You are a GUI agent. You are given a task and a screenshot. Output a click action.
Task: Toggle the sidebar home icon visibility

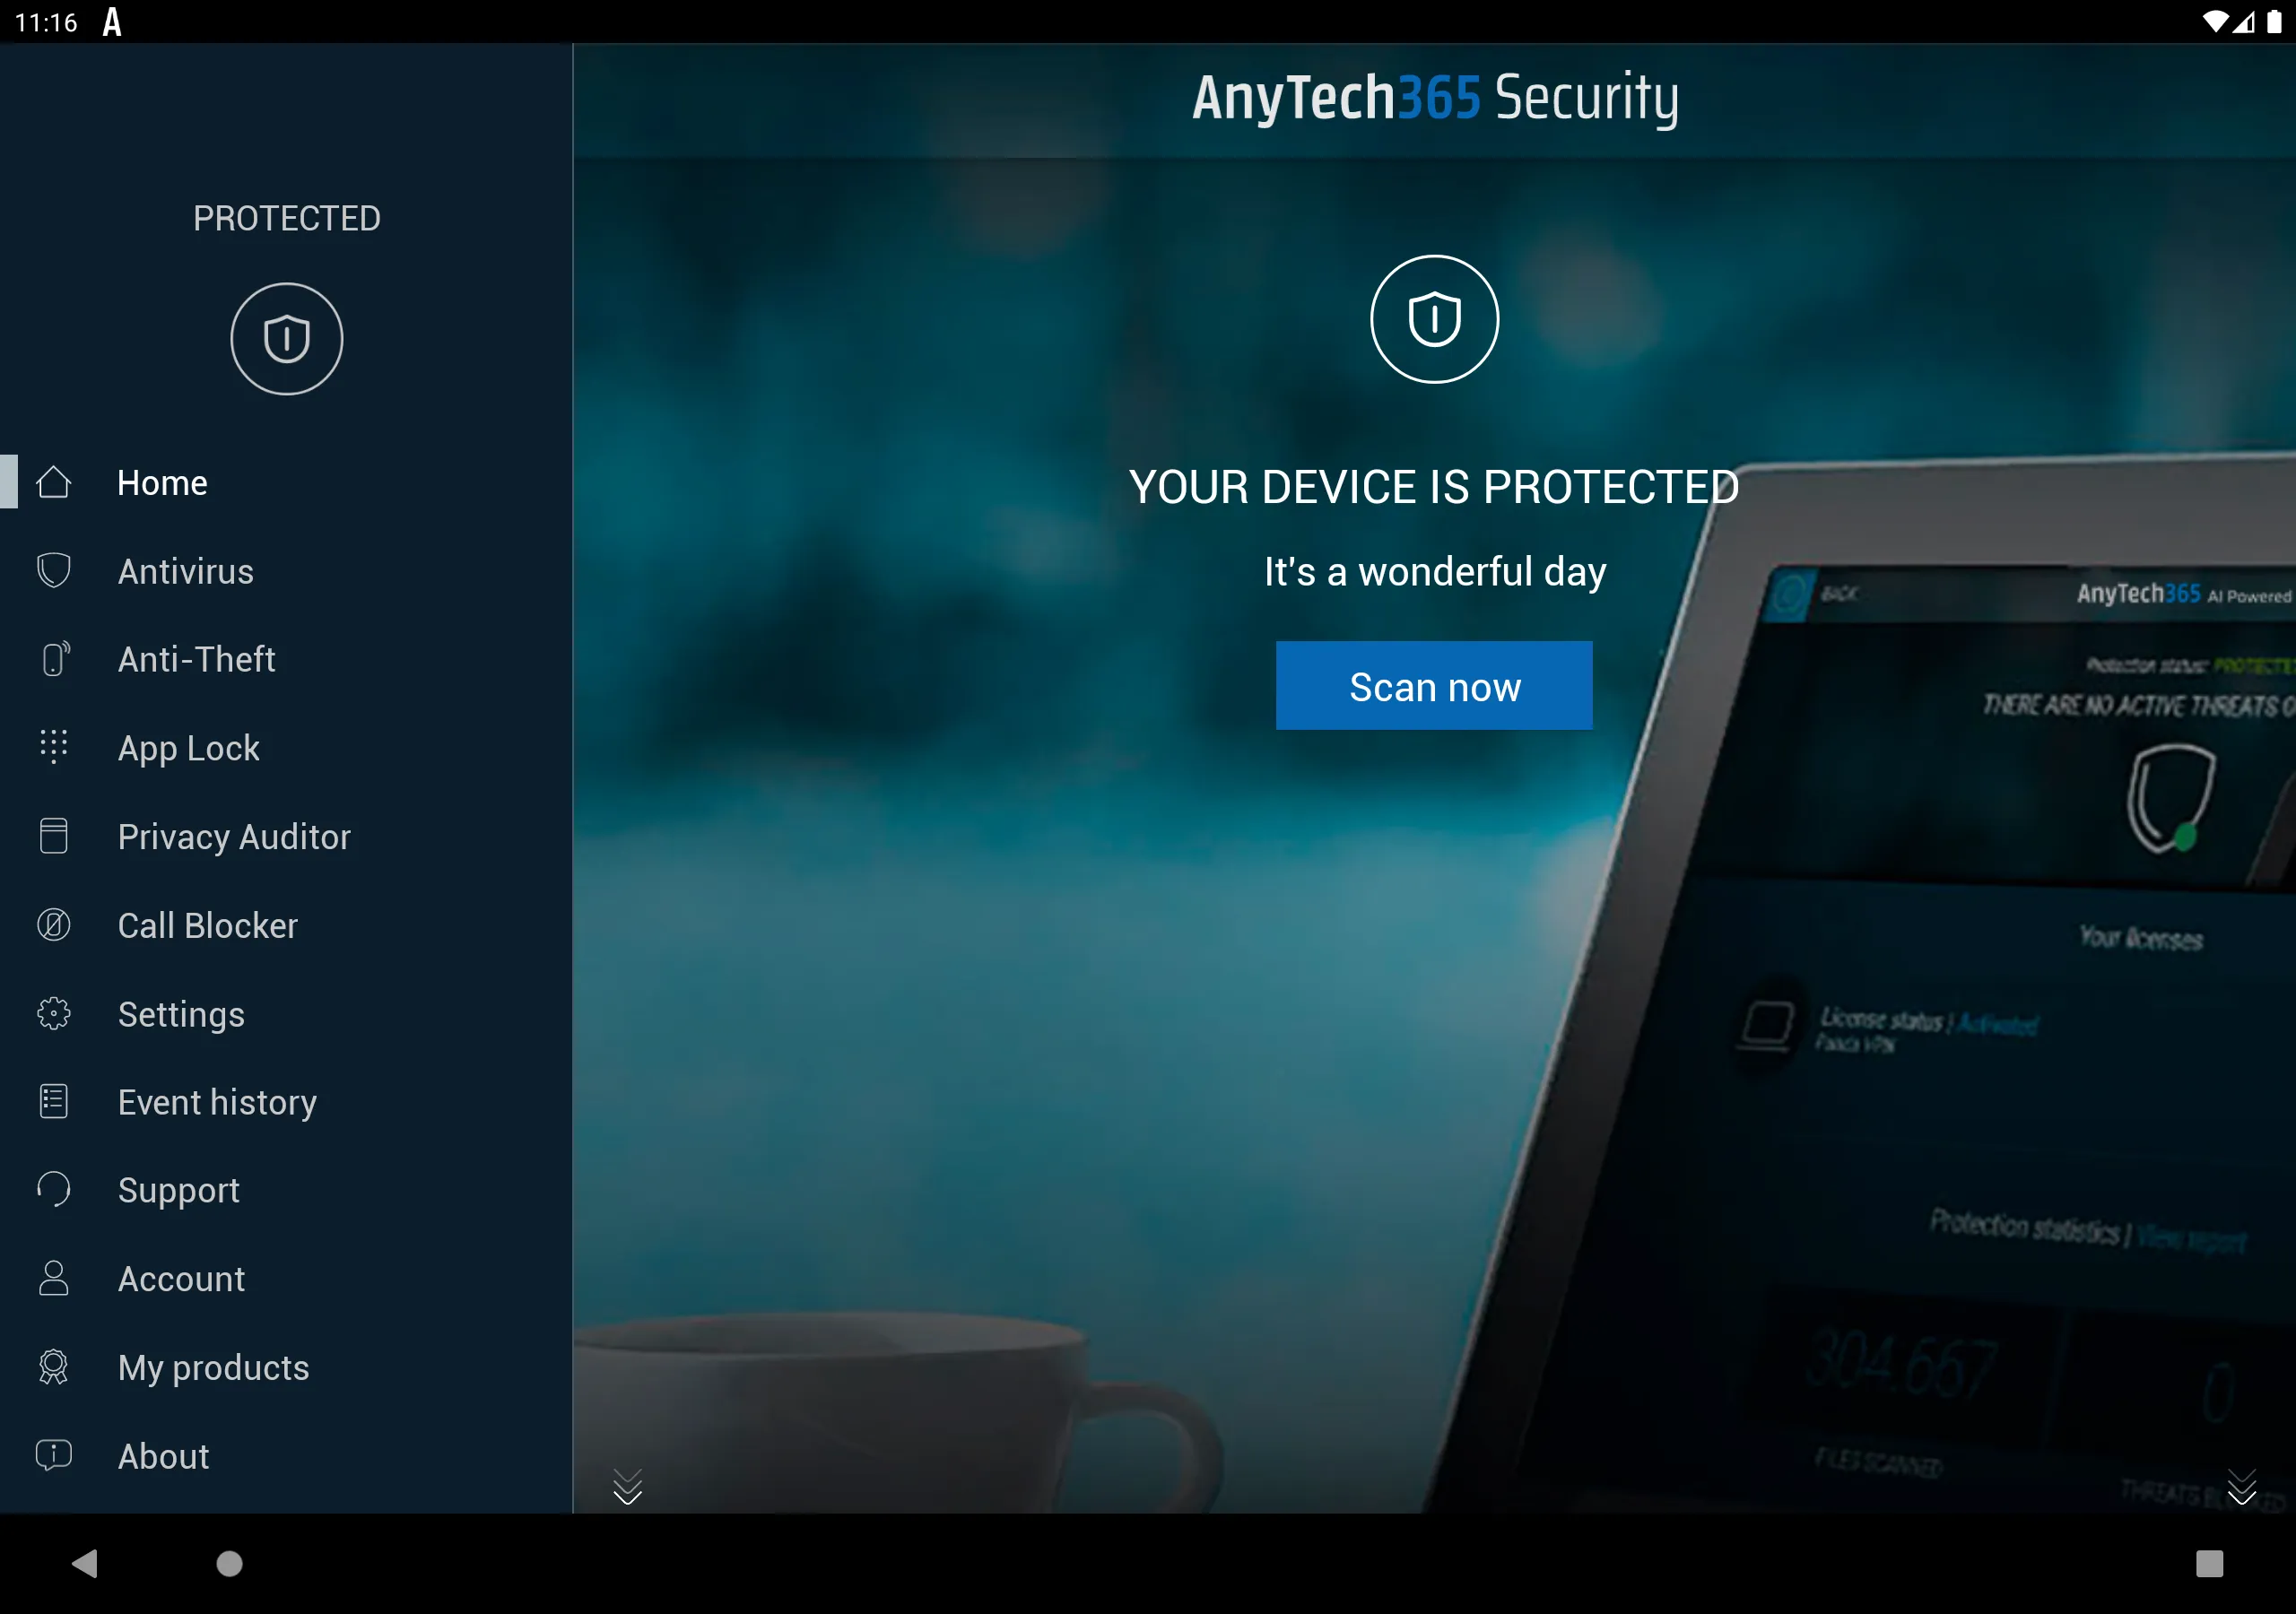tap(52, 481)
